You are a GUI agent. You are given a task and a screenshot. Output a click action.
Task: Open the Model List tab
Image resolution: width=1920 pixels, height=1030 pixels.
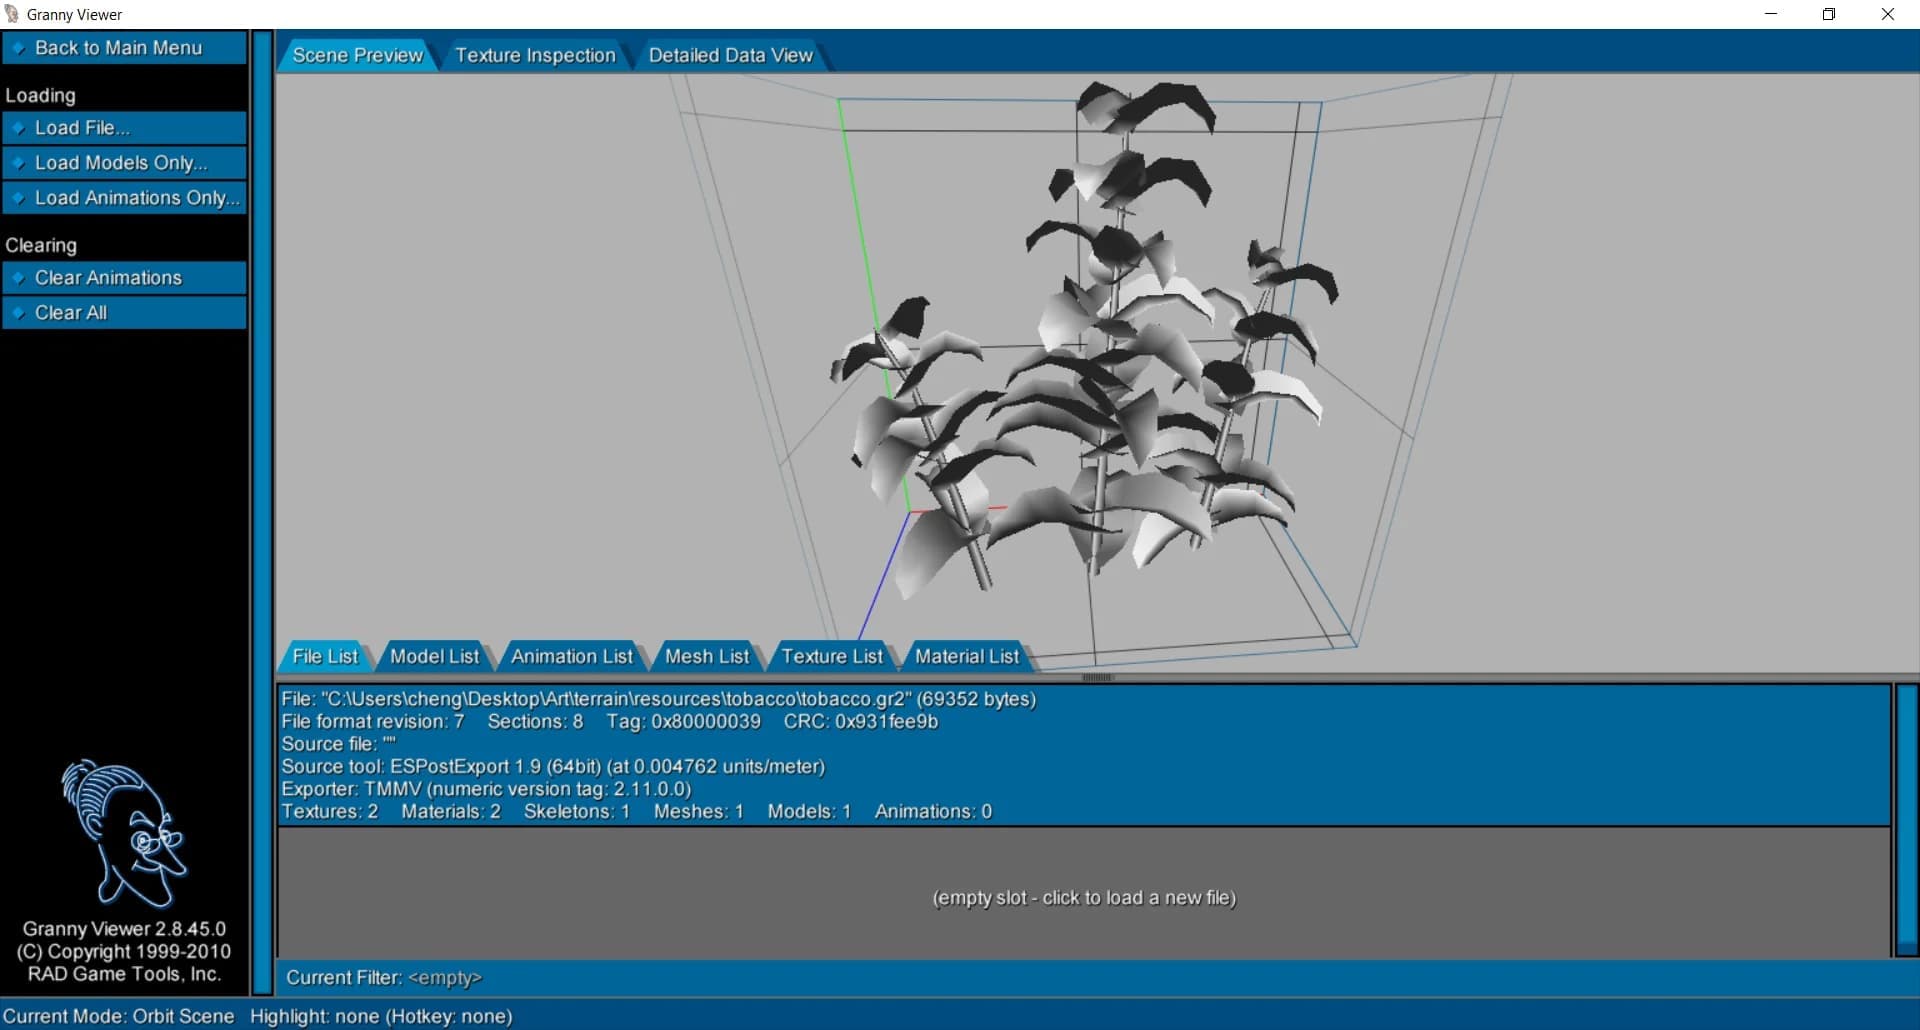click(x=434, y=656)
